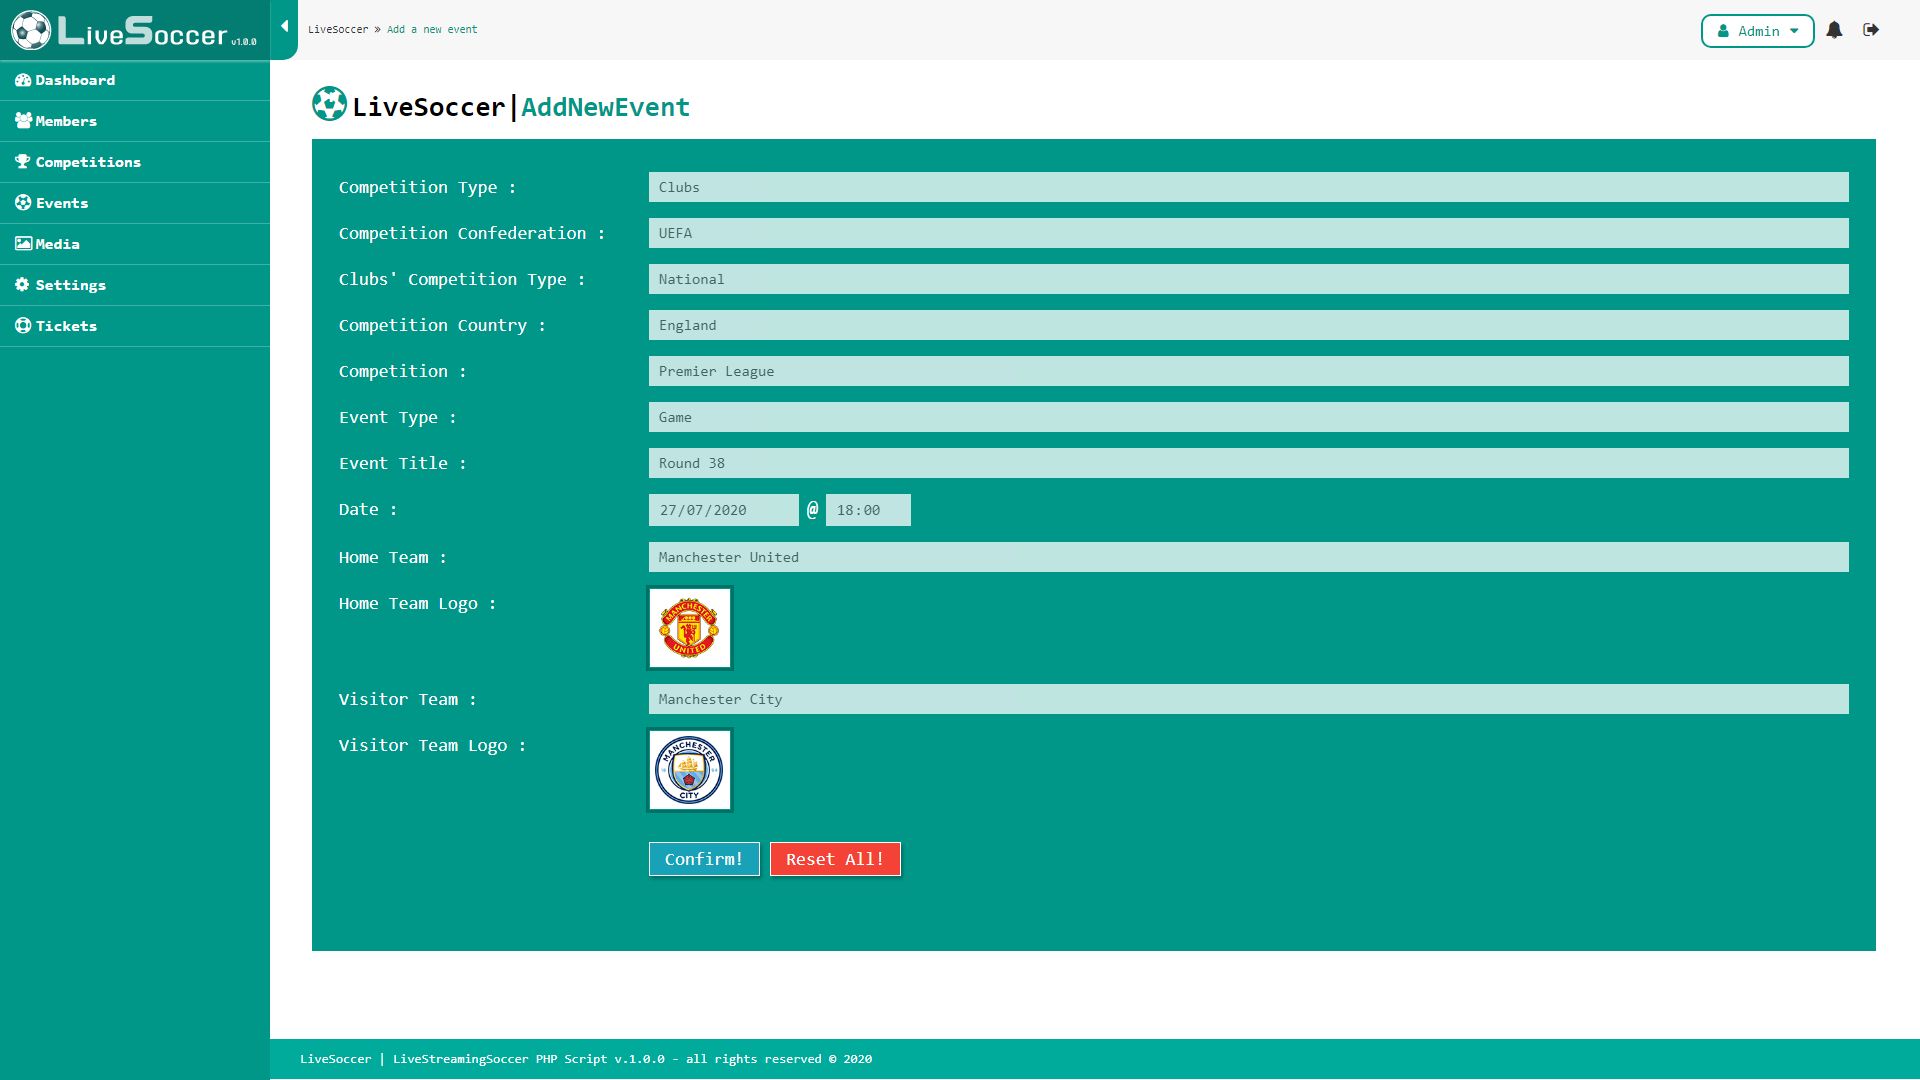
Task: Open the Competition Type dropdown showing Clubs
Action: (x=1247, y=187)
